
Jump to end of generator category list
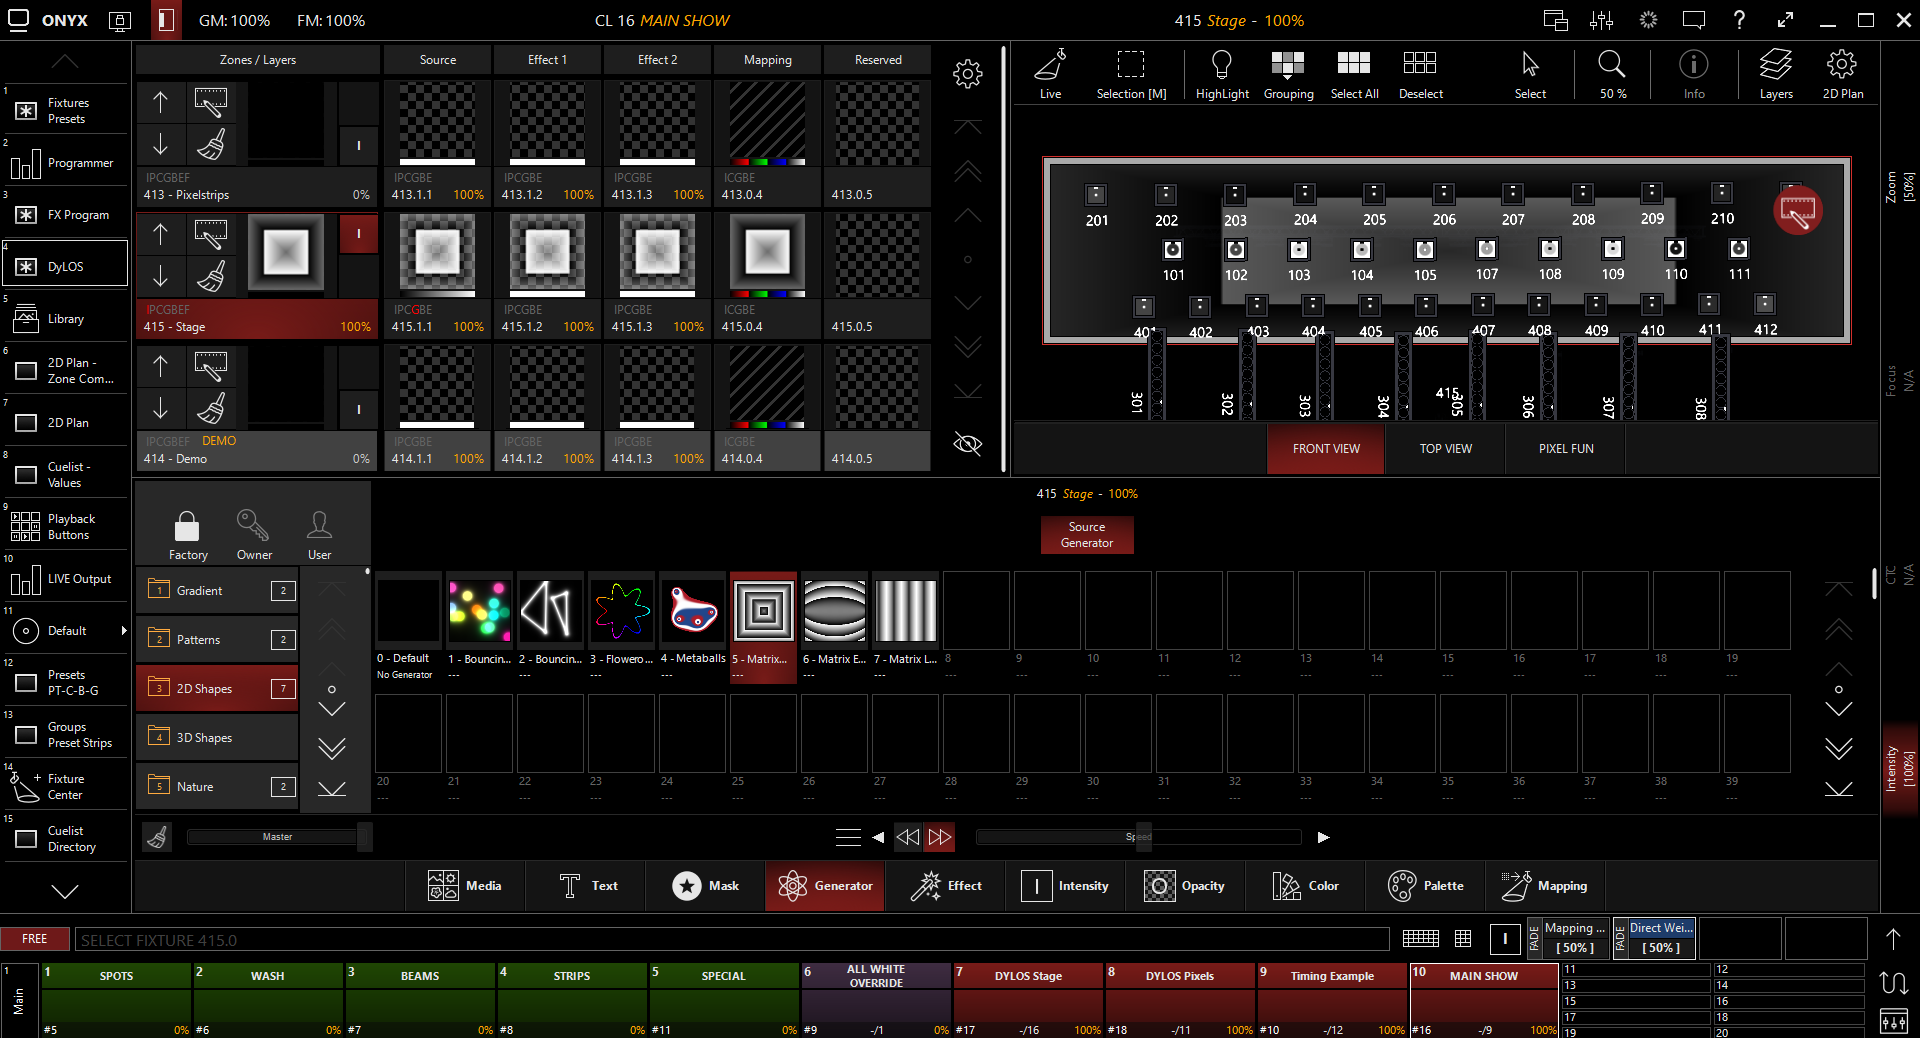coord(332,789)
